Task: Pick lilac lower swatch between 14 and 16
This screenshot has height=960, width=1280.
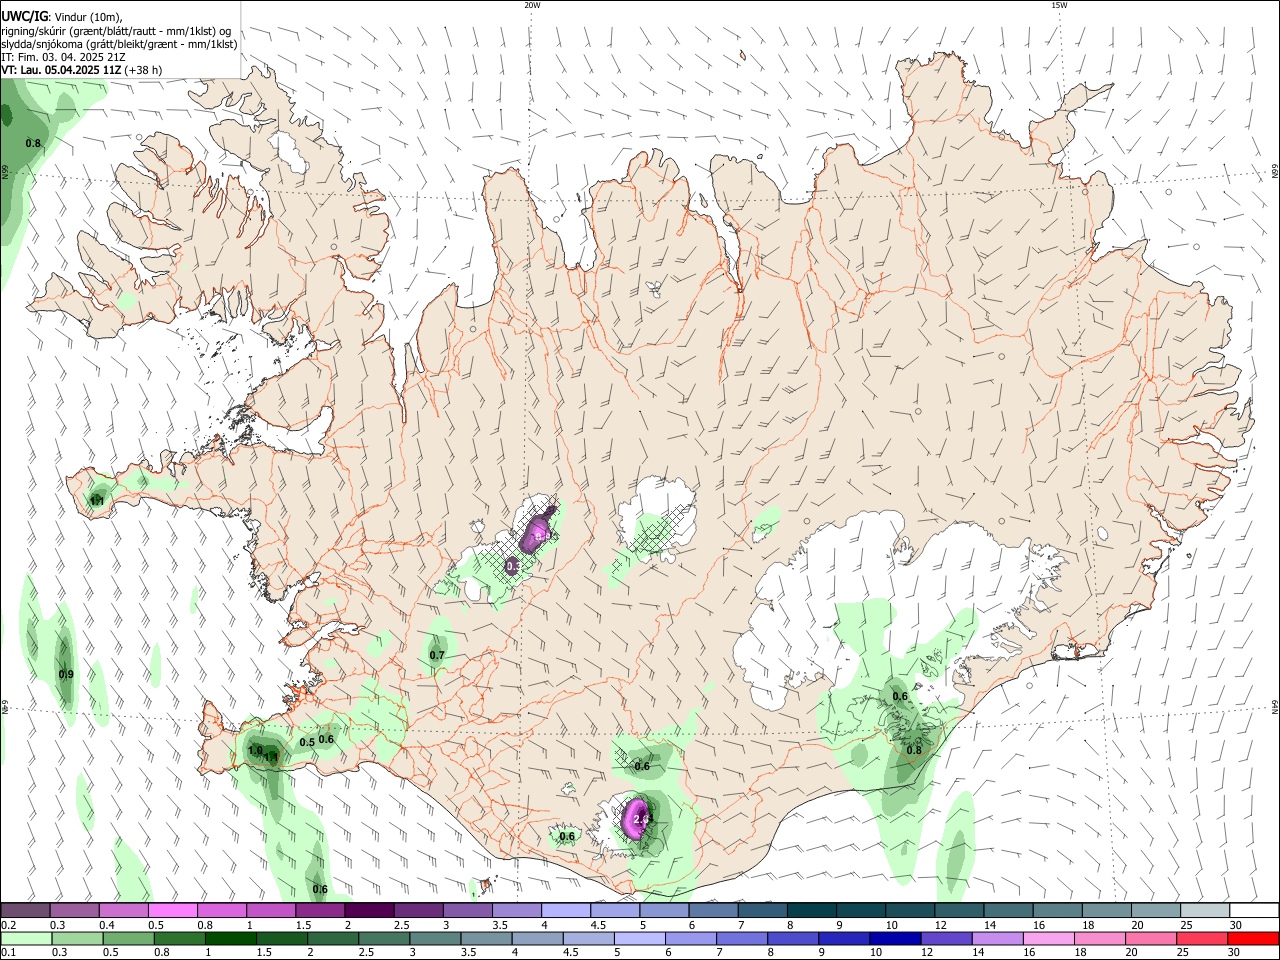Action: (x=998, y=939)
